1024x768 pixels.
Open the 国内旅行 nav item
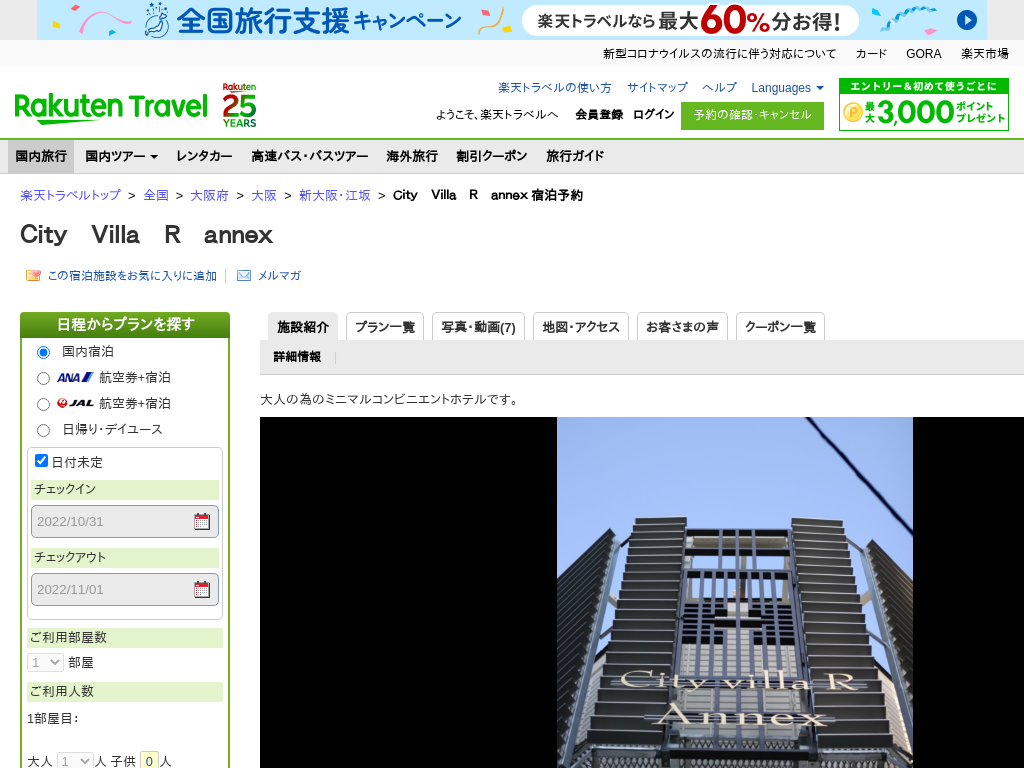[41, 156]
